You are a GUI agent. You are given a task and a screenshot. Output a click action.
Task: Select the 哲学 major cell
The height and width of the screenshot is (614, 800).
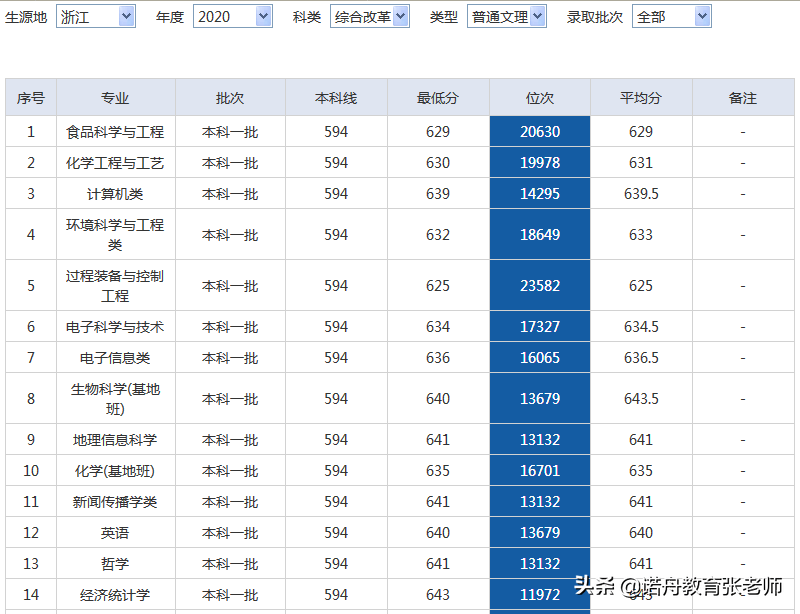115,563
